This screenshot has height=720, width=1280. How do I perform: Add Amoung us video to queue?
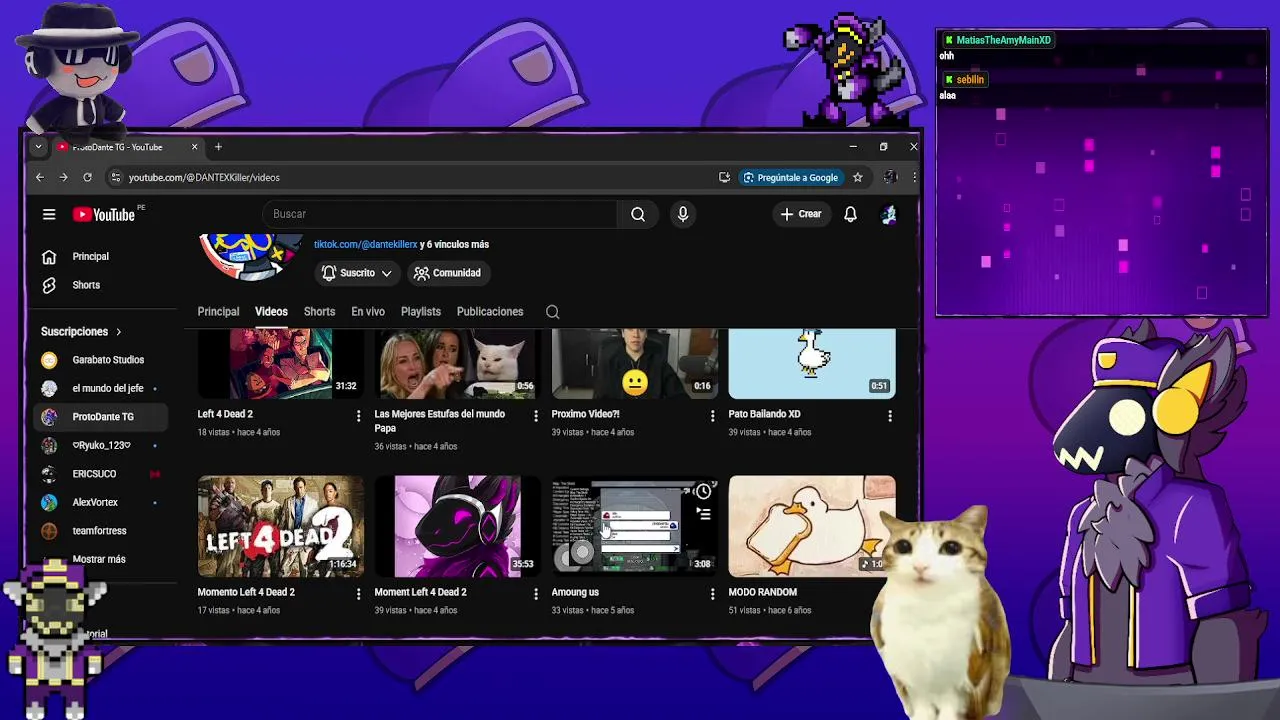pos(703,514)
